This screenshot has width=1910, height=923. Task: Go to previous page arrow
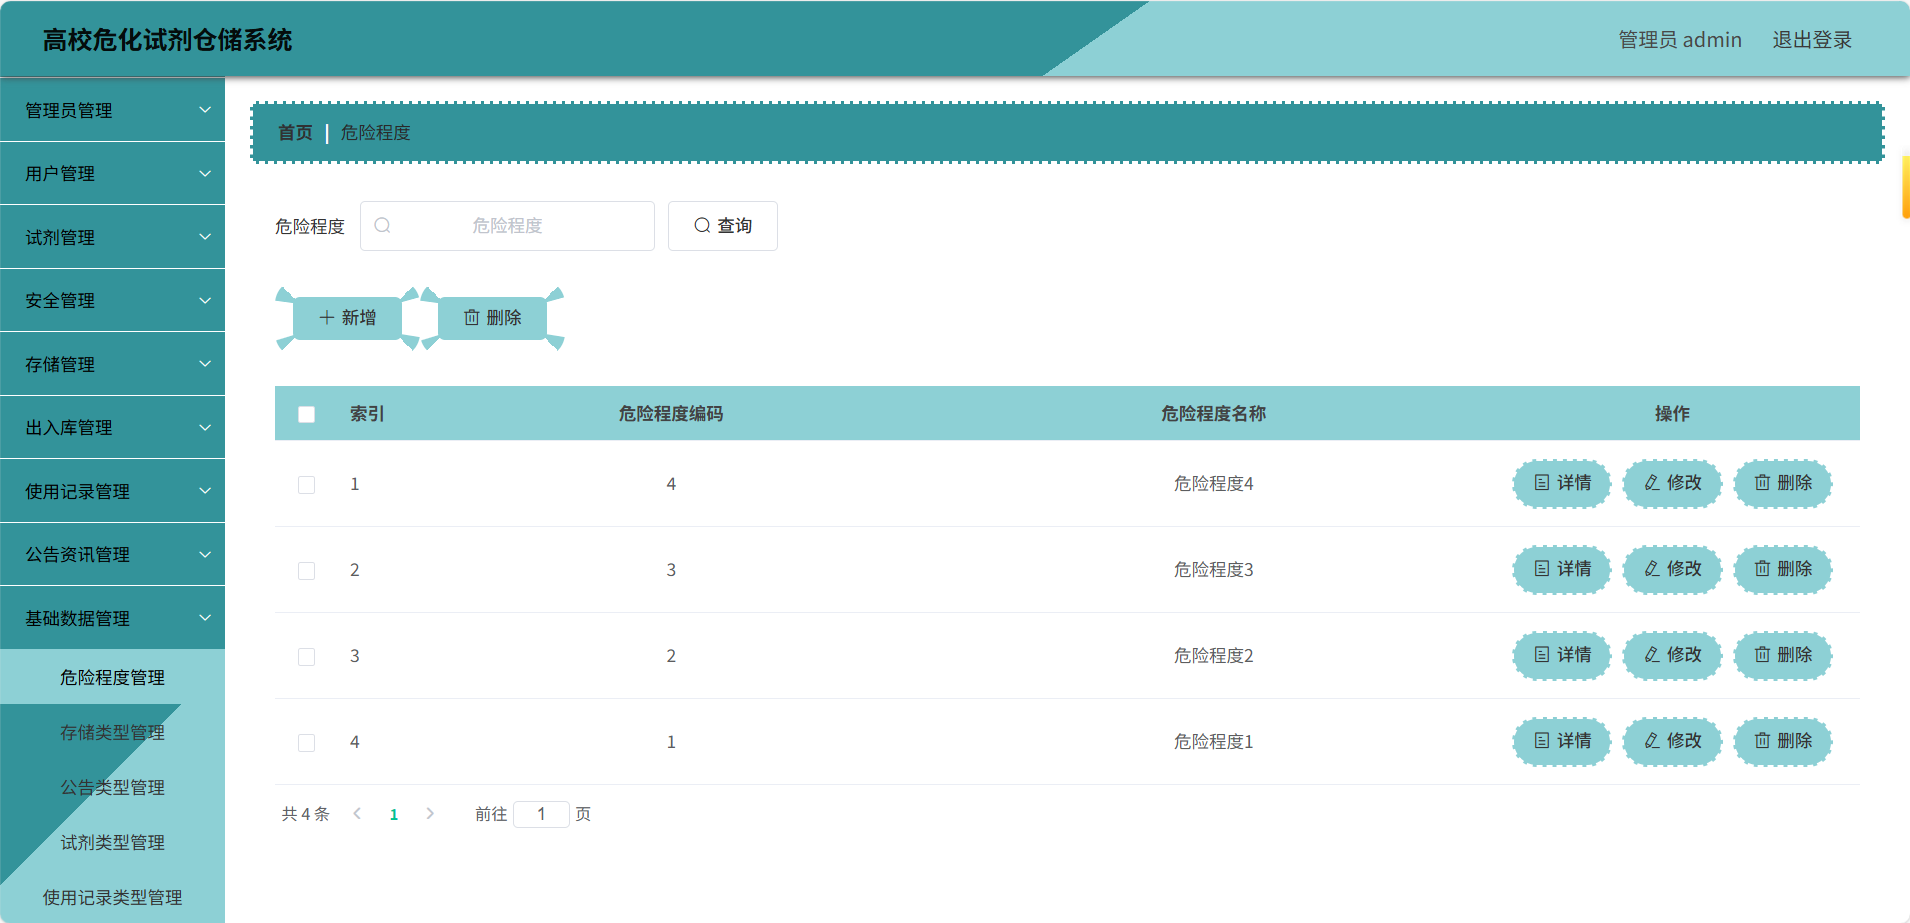point(357,814)
